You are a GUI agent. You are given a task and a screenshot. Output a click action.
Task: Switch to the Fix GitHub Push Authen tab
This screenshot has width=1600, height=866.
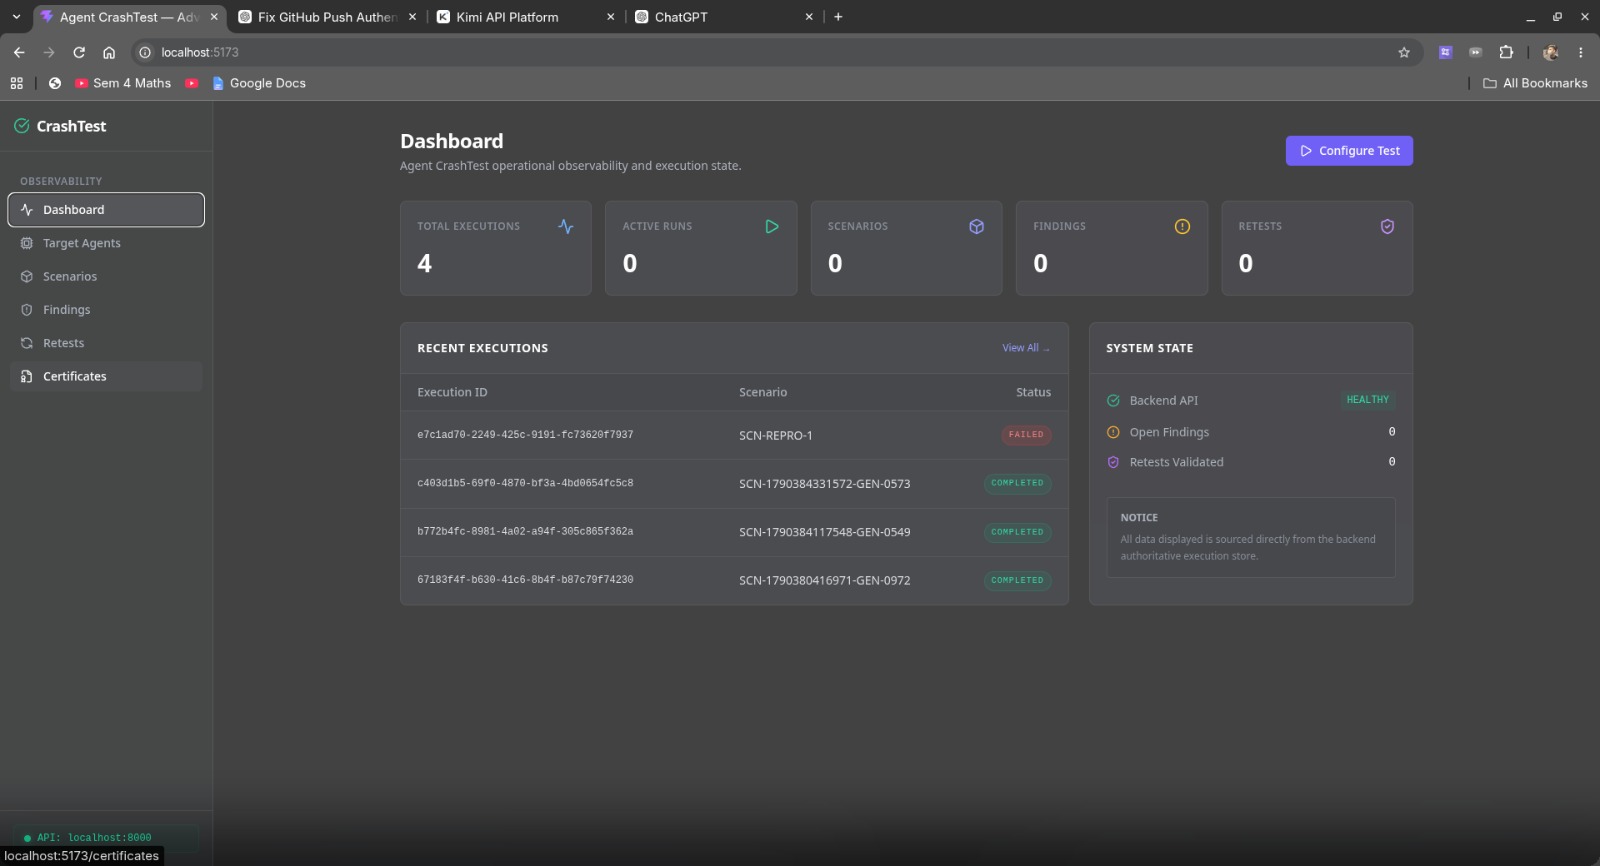click(326, 17)
